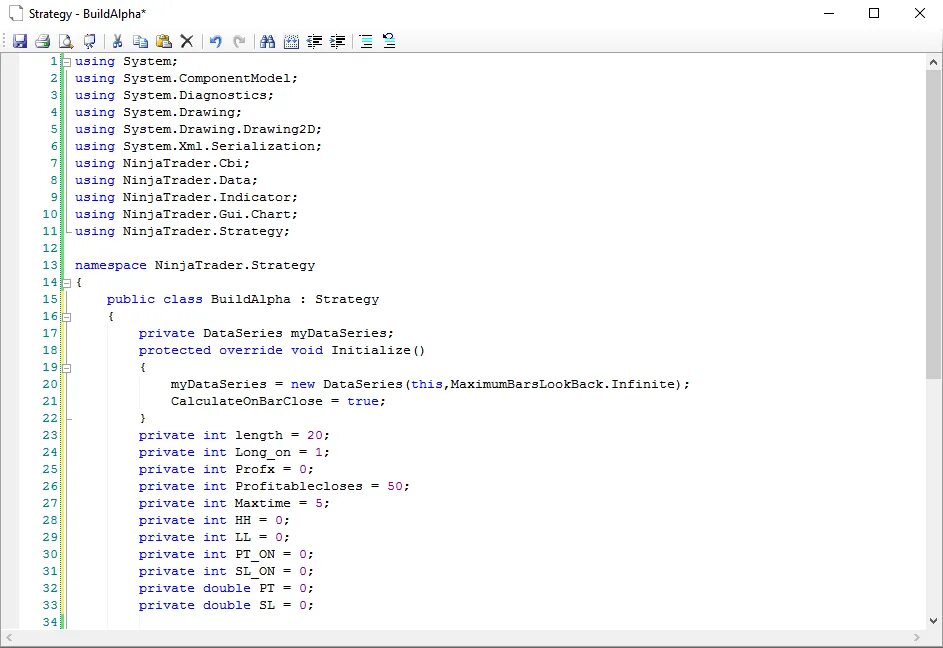Click 'private double SL = 0;' line
This screenshot has height=648, width=943.
226,605
